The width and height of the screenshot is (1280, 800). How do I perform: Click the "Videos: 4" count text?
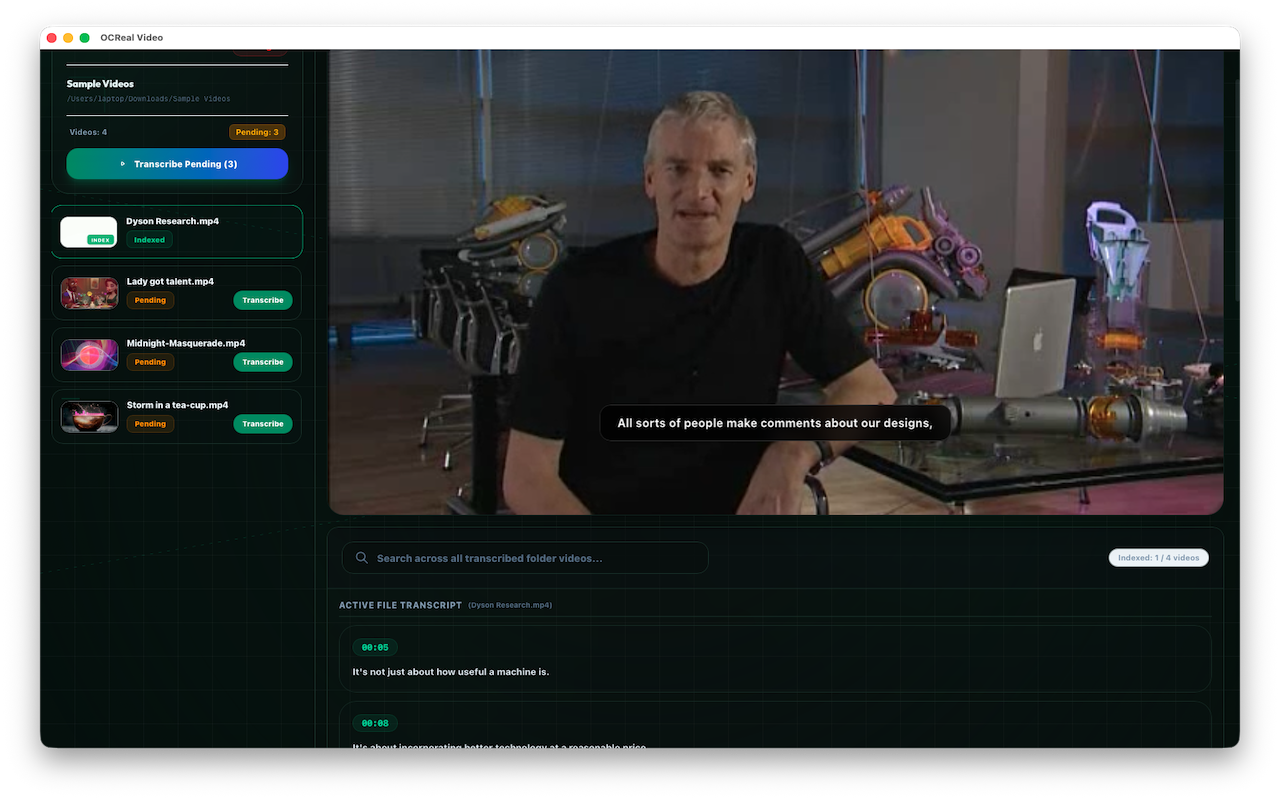88,132
